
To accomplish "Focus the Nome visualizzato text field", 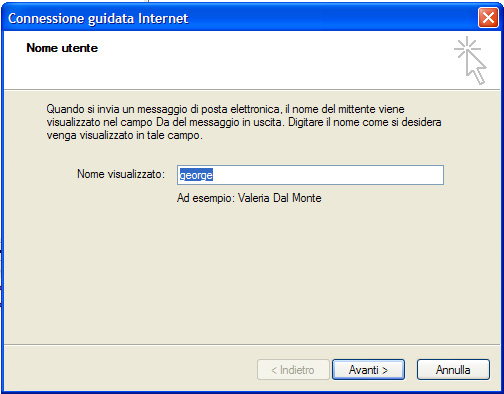I will (x=310, y=175).
